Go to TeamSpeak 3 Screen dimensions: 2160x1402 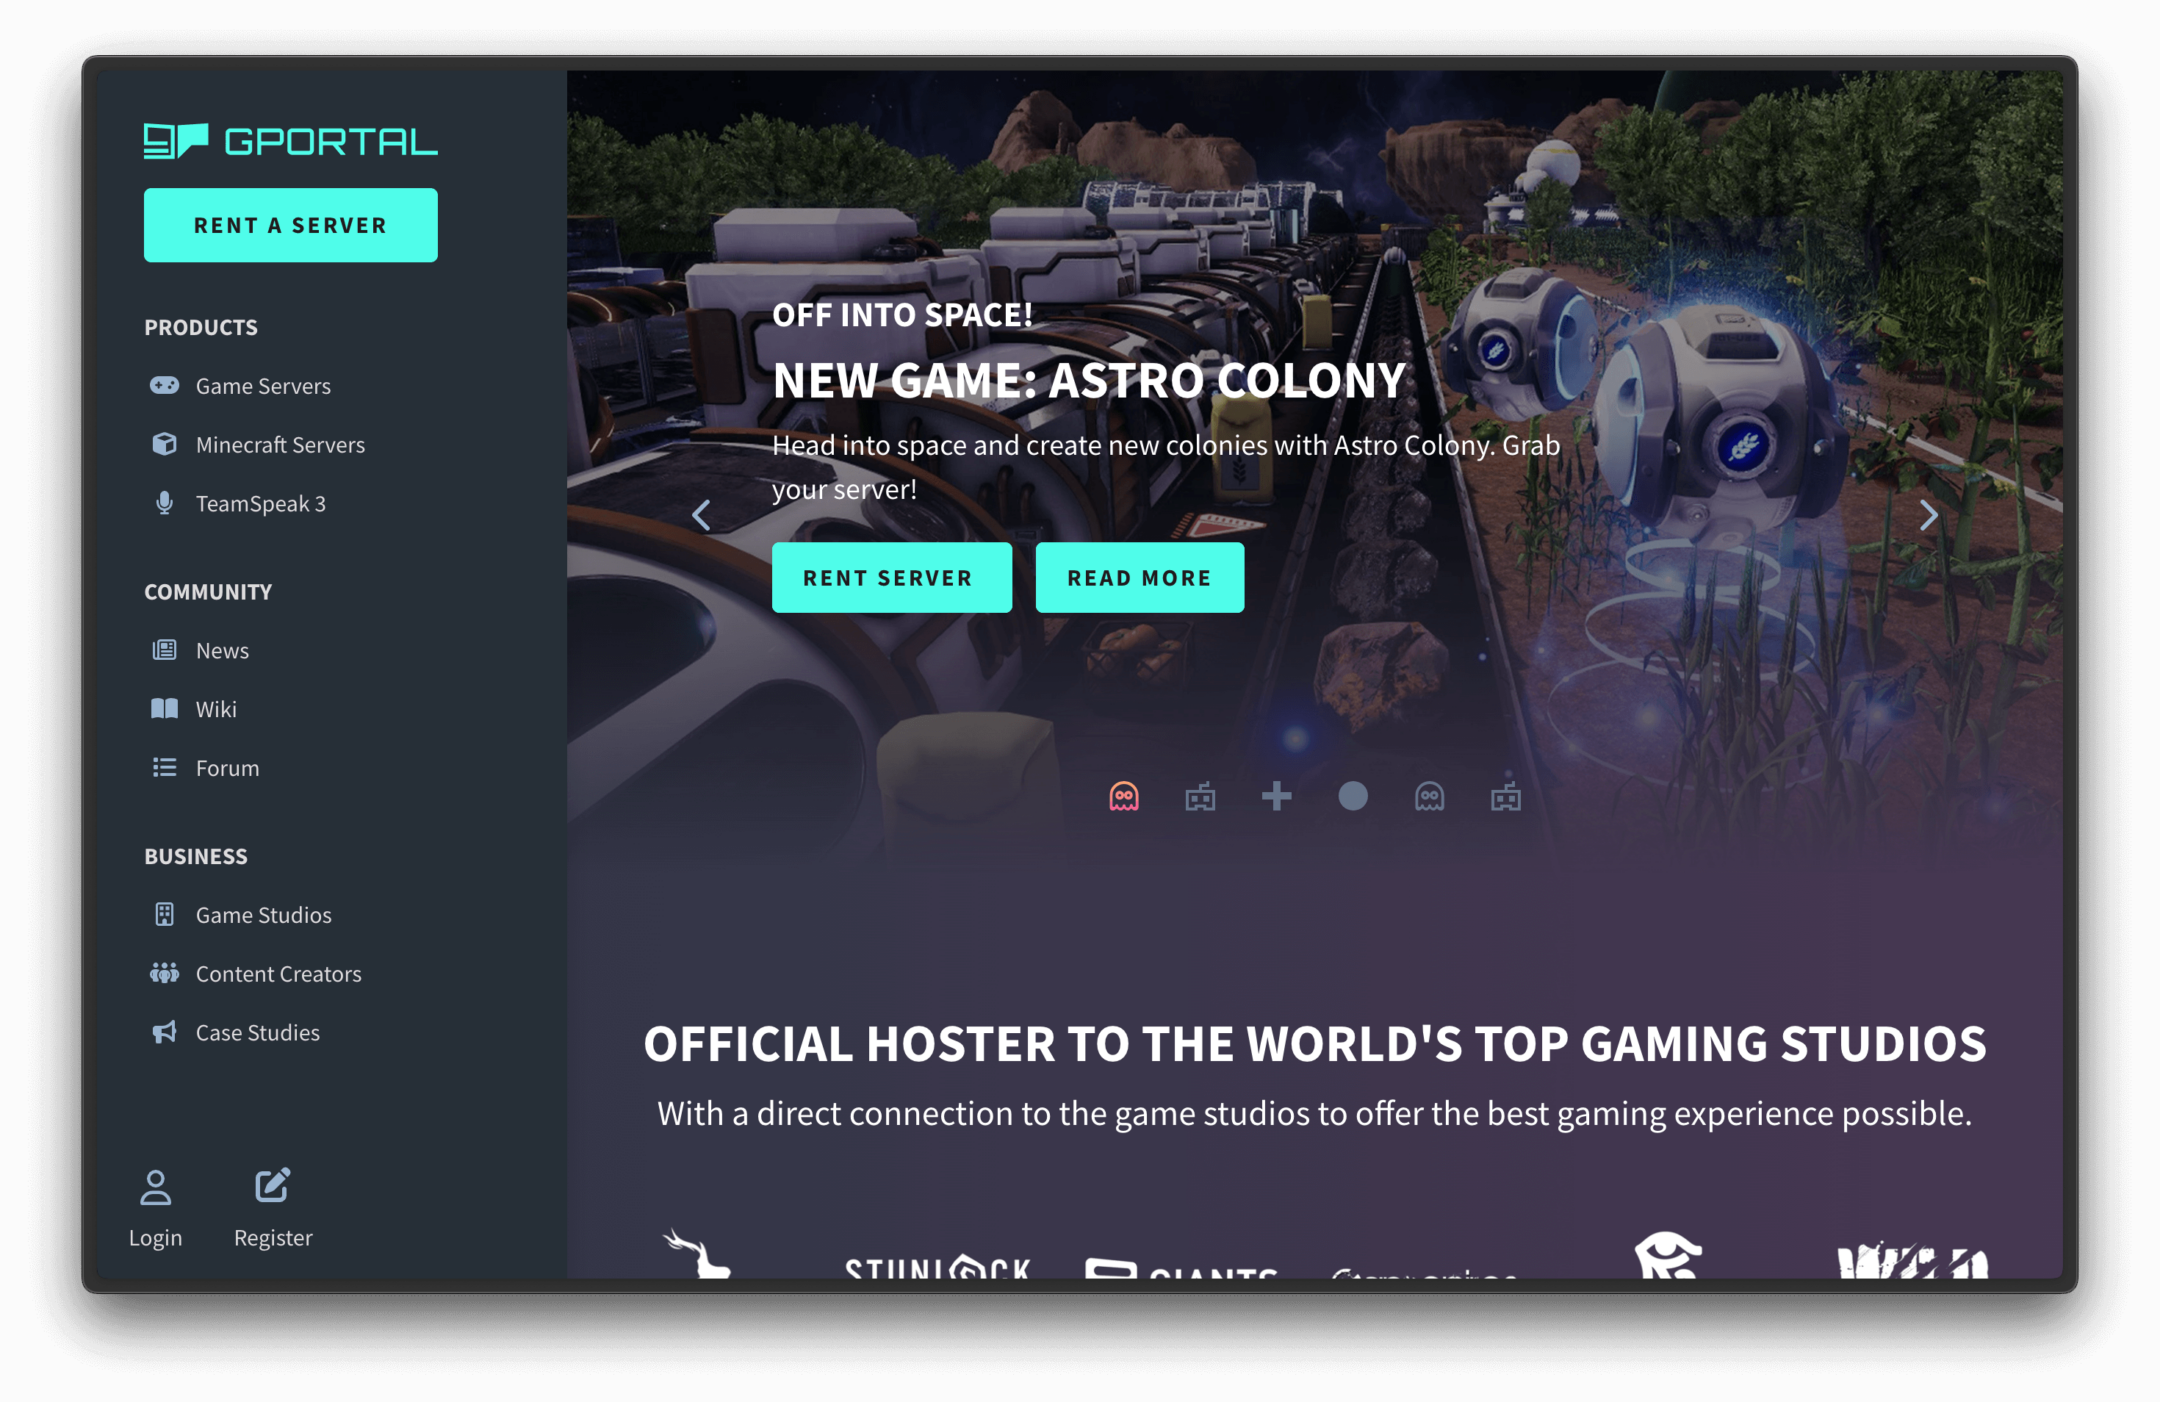click(x=260, y=504)
